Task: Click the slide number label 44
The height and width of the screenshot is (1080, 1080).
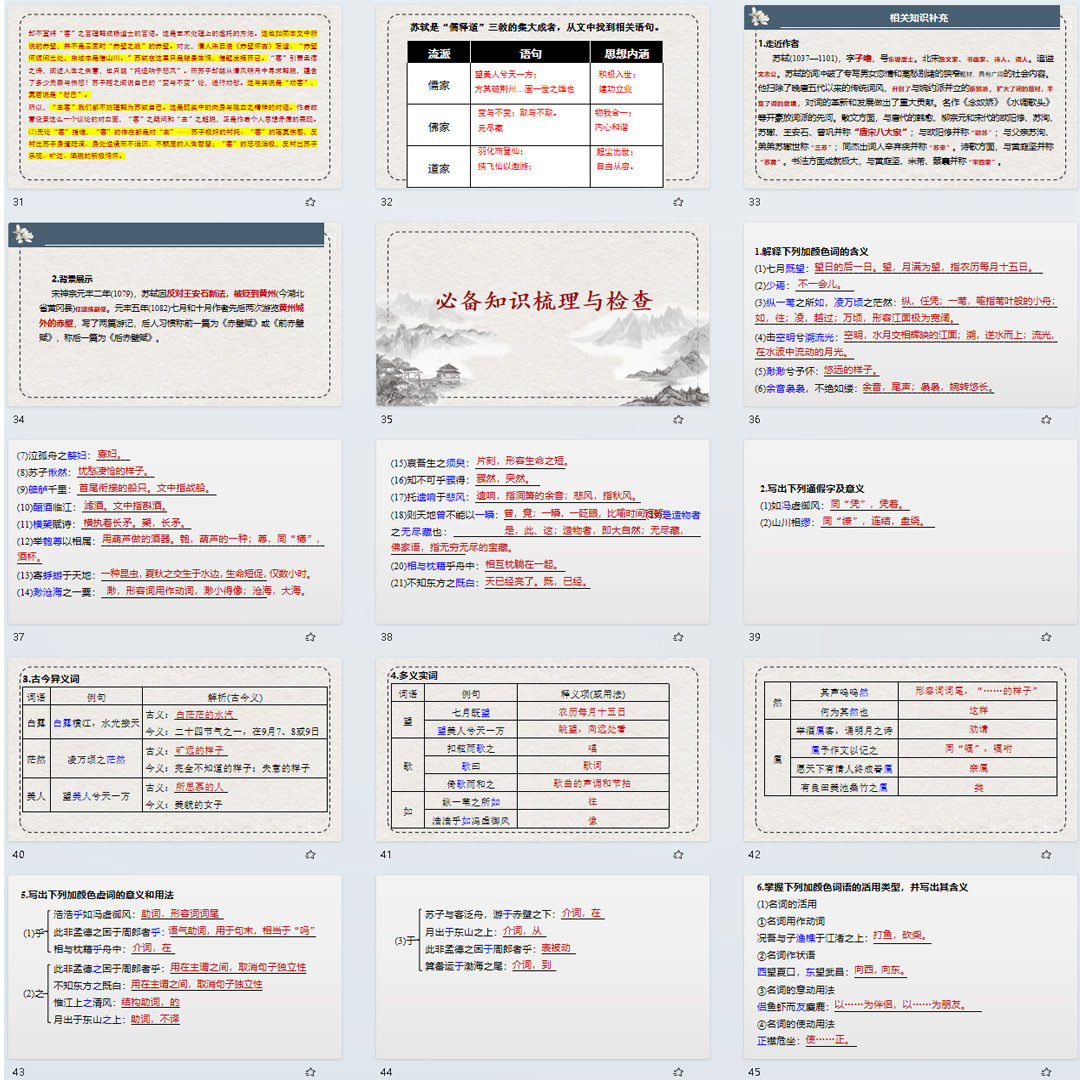Action: tap(386, 1072)
